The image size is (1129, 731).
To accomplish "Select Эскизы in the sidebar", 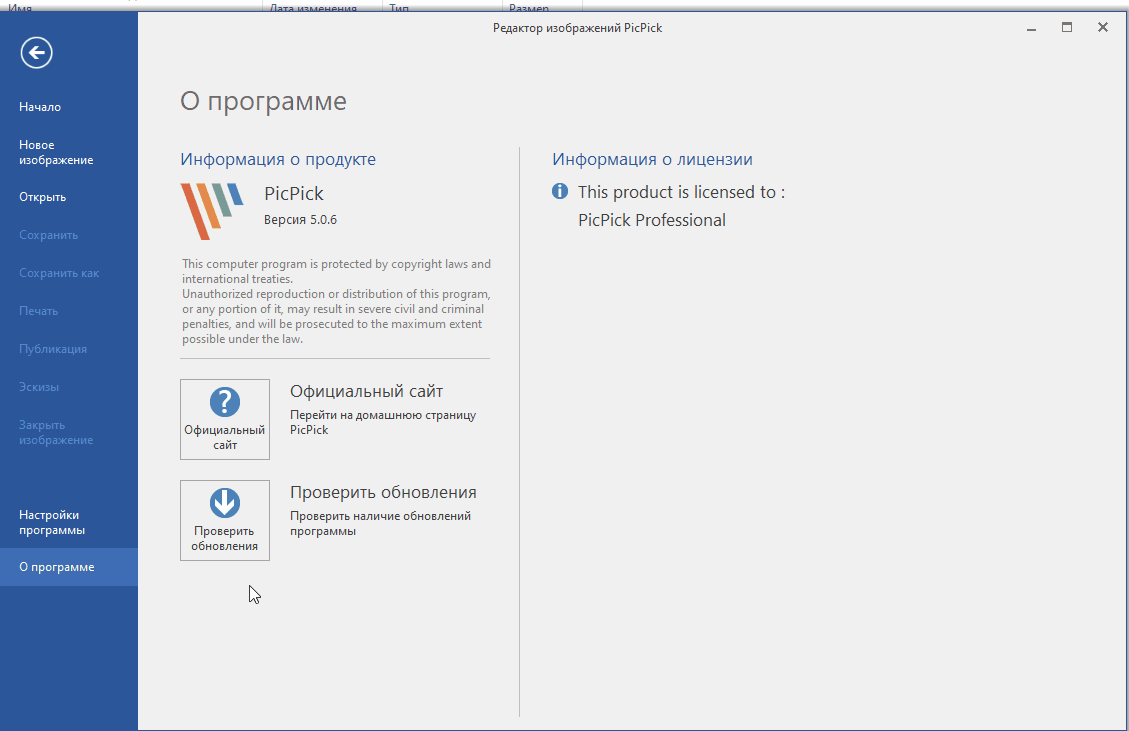I will pos(41,387).
